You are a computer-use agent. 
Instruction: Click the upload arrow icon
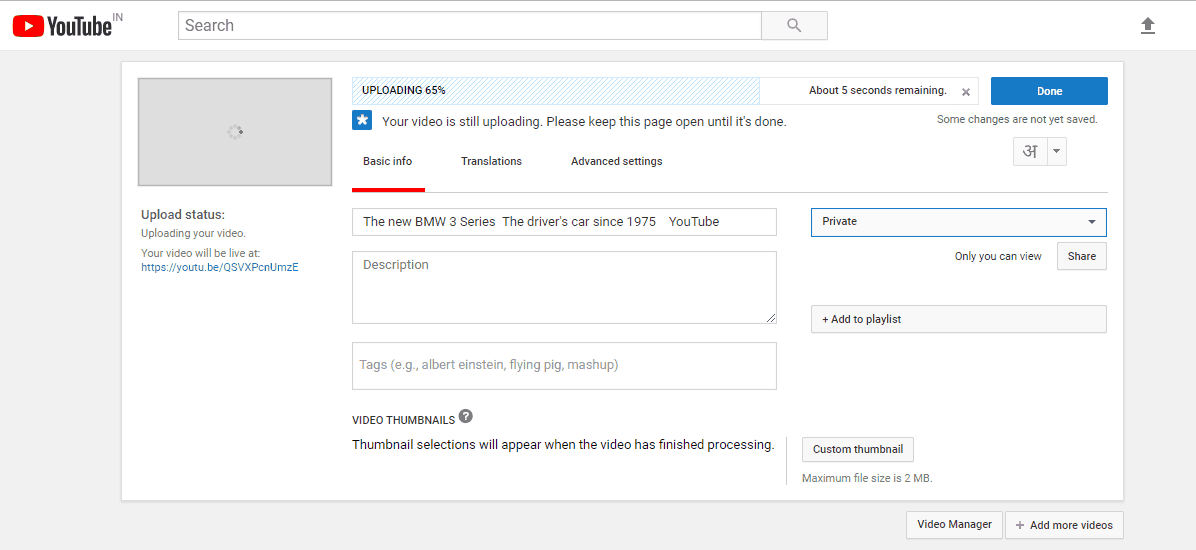(x=1147, y=26)
